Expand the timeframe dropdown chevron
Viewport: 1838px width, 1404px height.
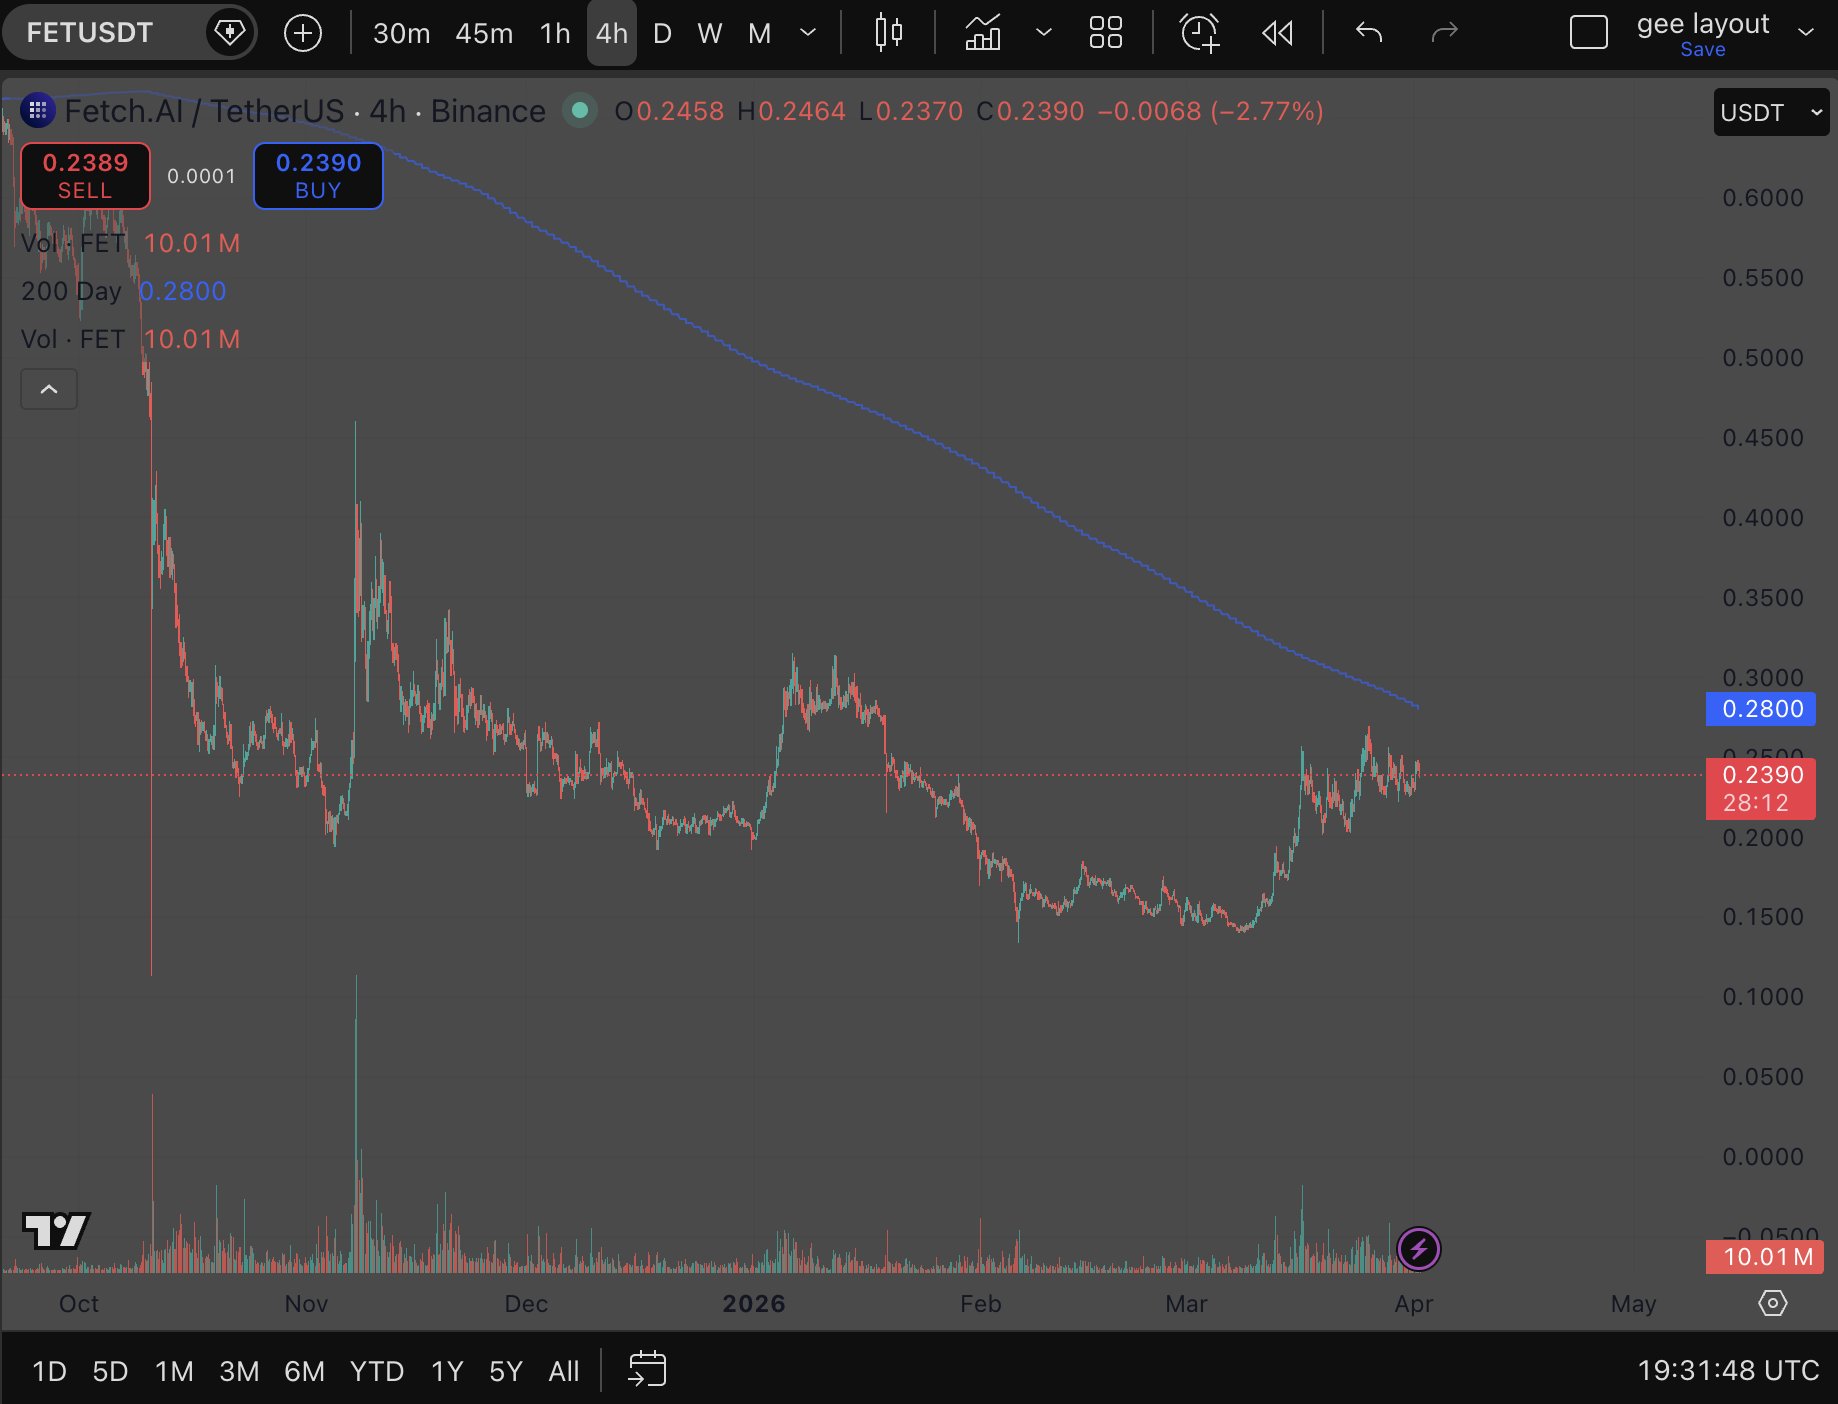808,33
